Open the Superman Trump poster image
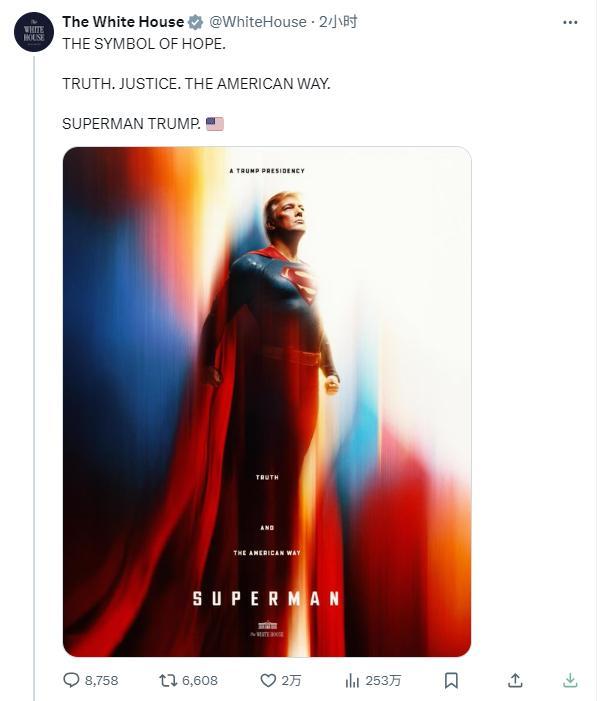Image resolution: width=606 pixels, height=701 pixels. tap(267, 401)
